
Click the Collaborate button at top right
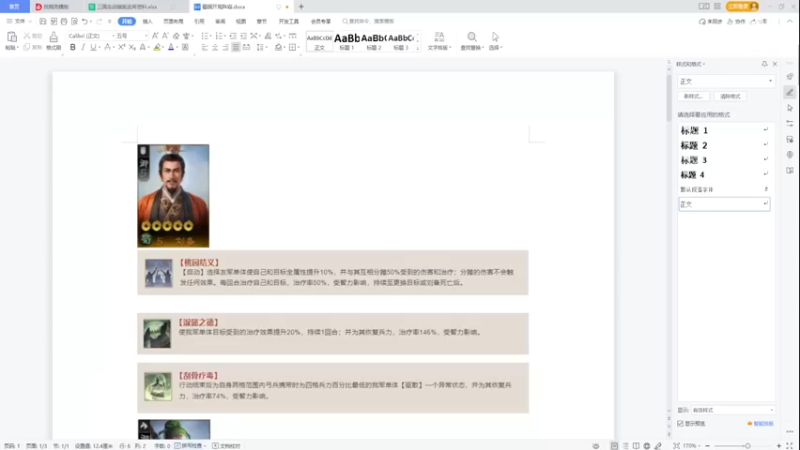(736, 21)
